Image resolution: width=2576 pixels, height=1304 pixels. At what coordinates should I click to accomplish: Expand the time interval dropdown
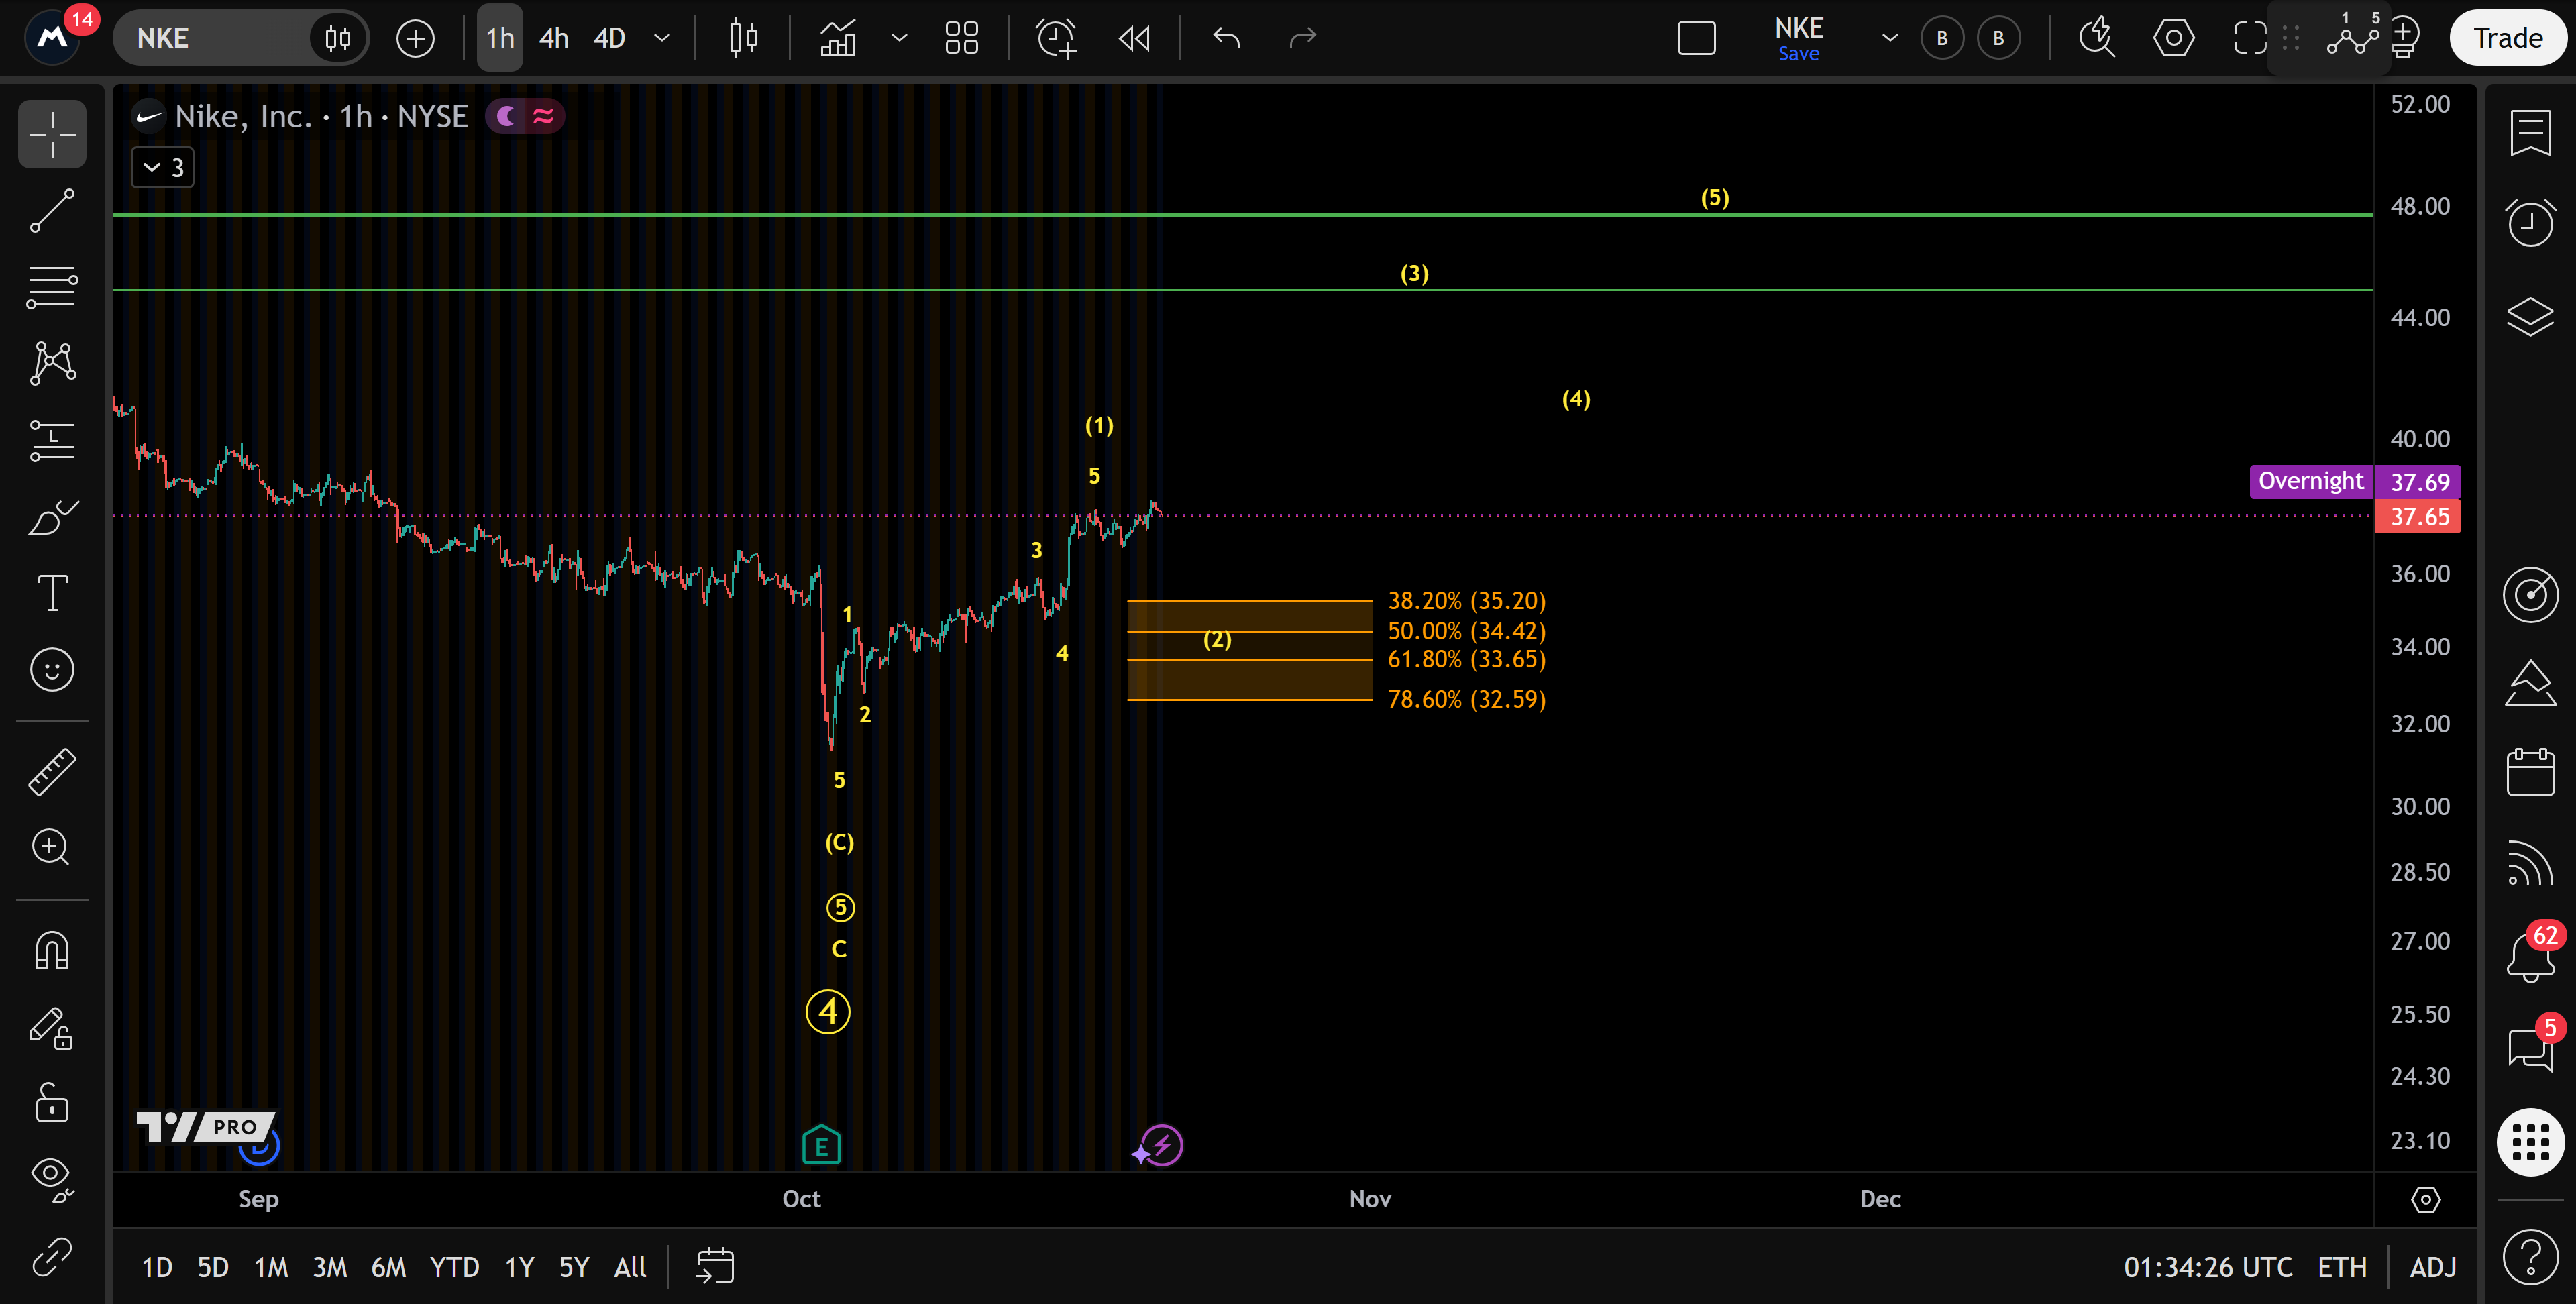(x=662, y=38)
